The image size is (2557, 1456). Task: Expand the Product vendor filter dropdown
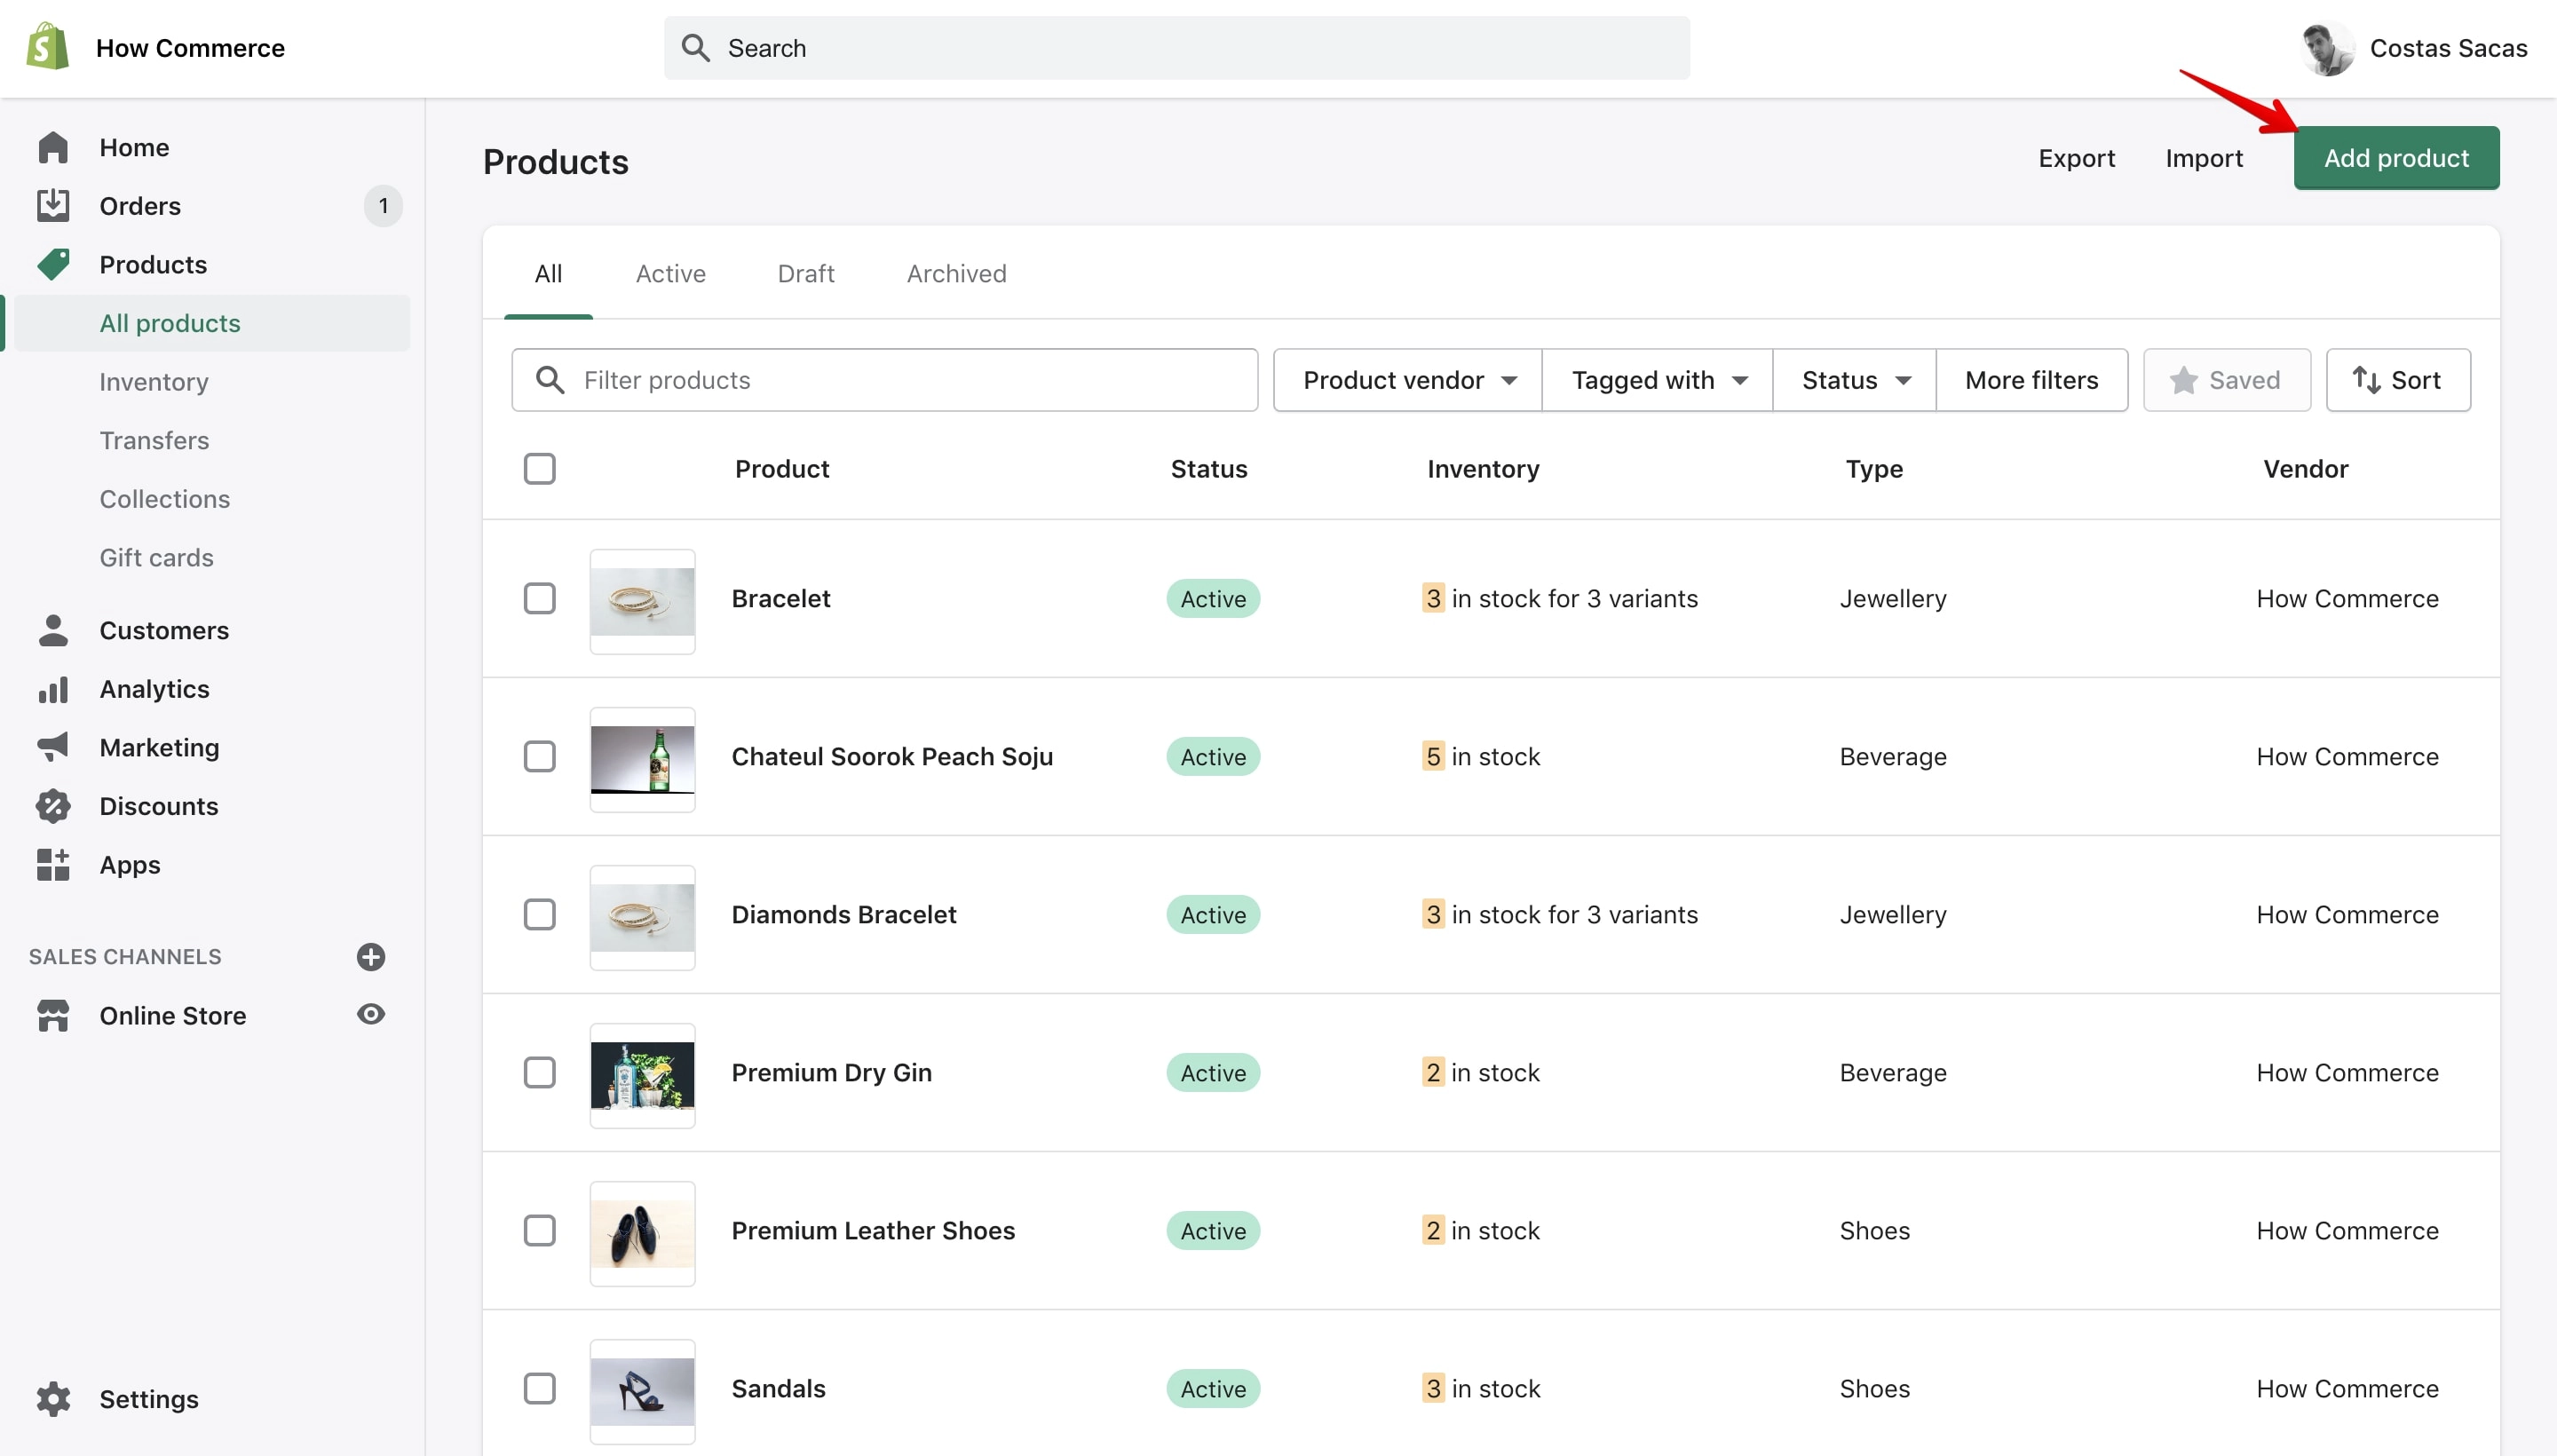point(1408,380)
